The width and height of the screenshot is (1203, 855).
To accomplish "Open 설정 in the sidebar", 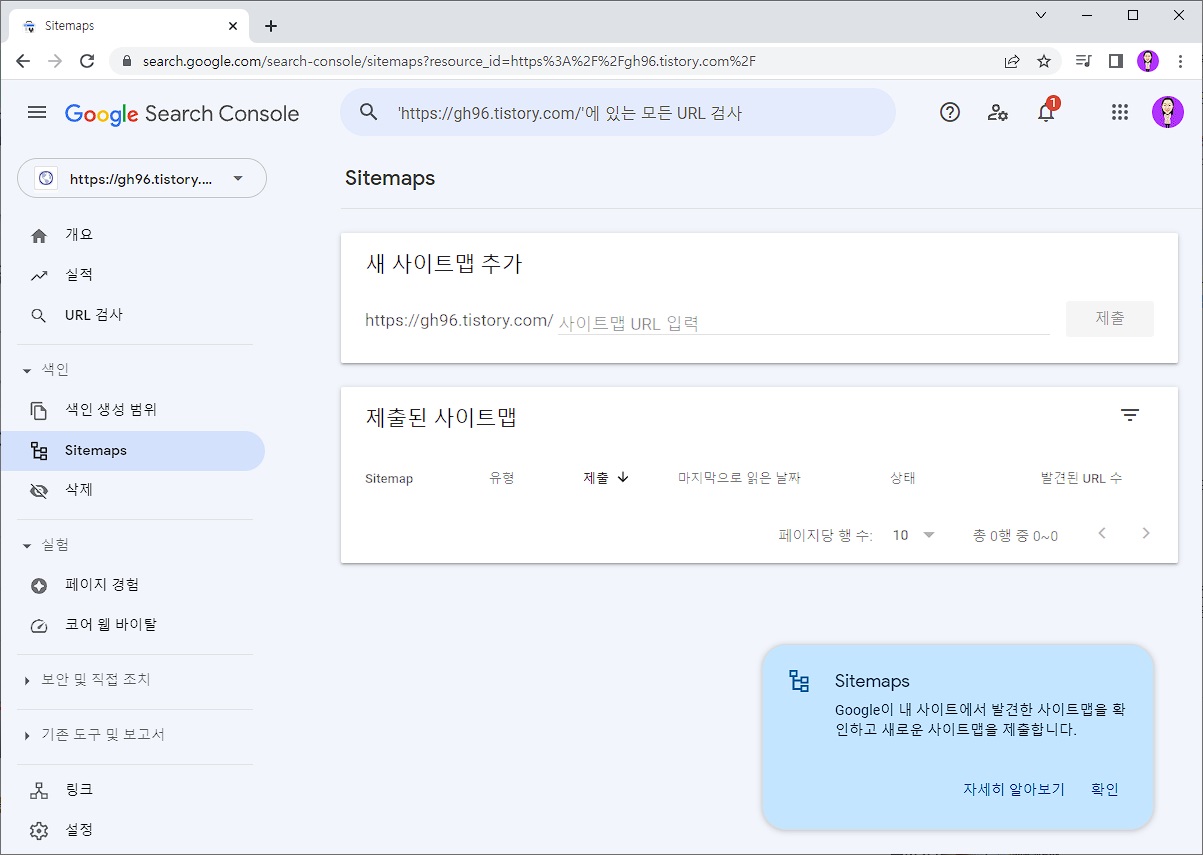I will click(132, 830).
